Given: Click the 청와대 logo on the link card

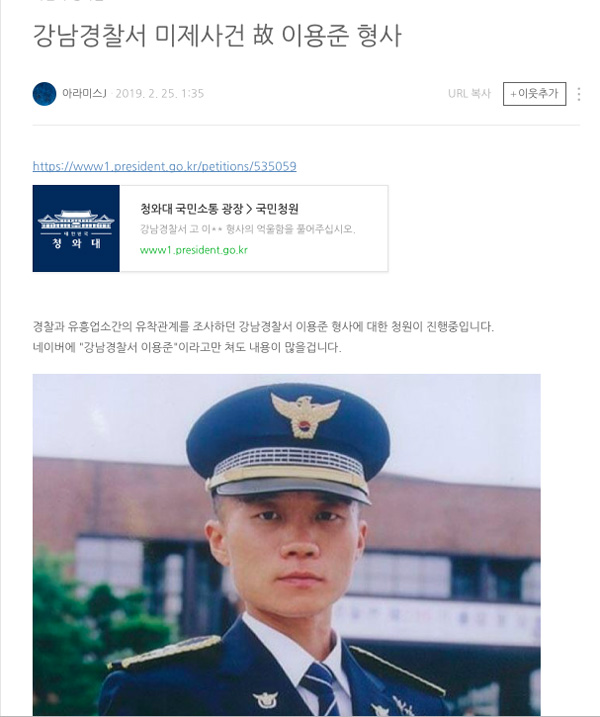Looking at the screenshot, I should point(76,228).
